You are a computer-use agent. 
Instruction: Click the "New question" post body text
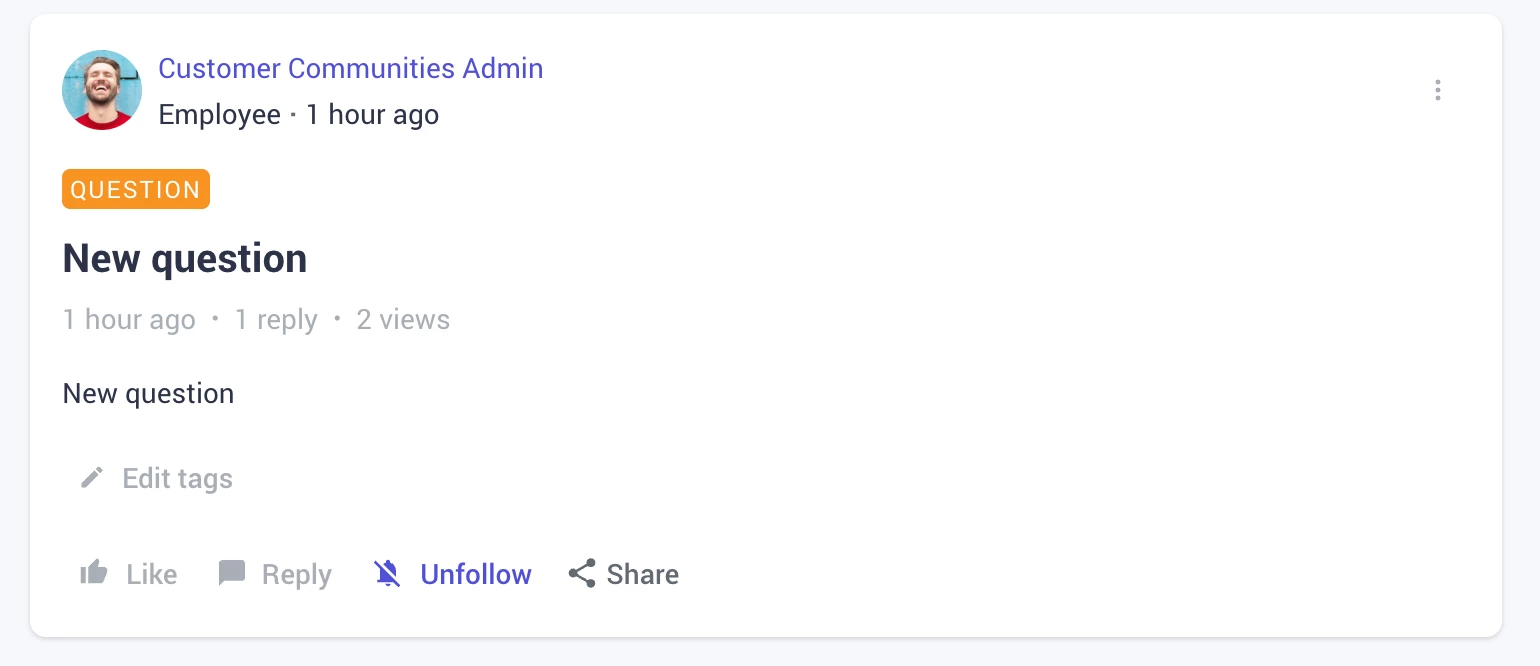click(148, 394)
